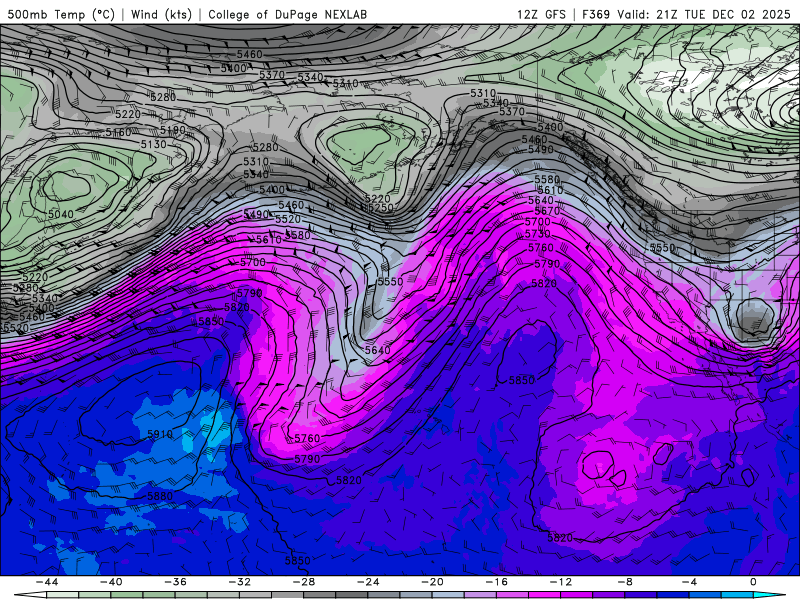This screenshot has height=600, width=800.
Task: Click the 5190 contour label
Action: 172,130
